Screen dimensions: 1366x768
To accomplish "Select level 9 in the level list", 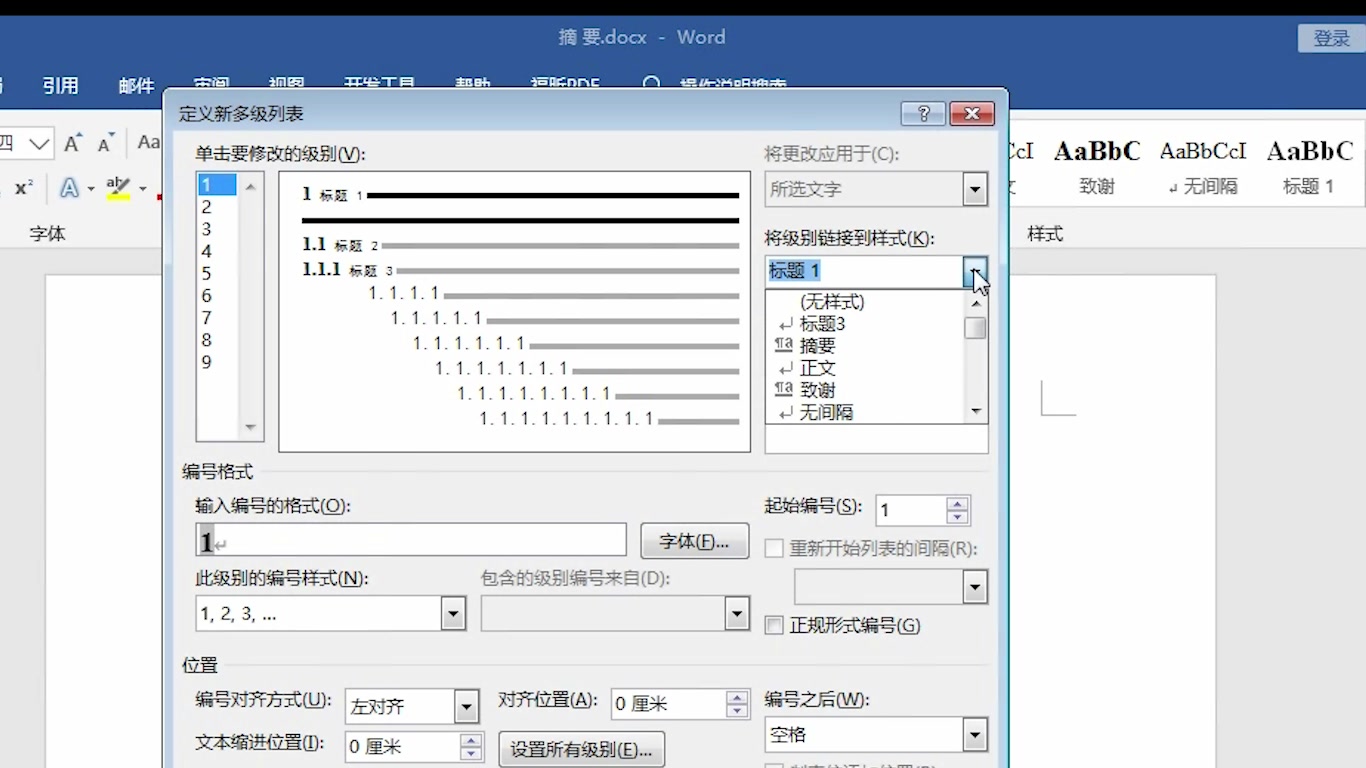I will pyautogui.click(x=217, y=362).
